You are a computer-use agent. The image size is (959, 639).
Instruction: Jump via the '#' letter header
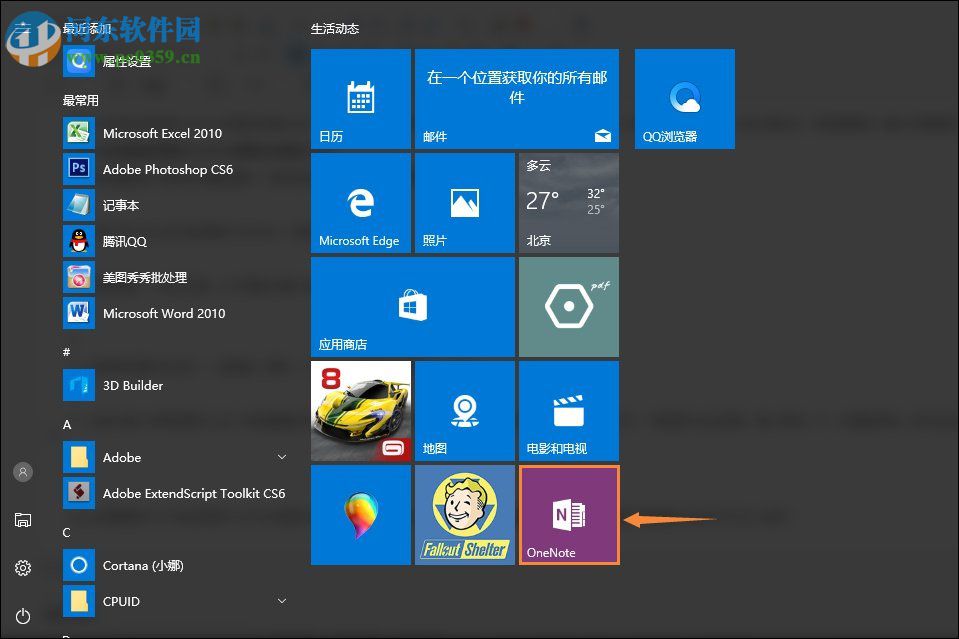pos(66,352)
